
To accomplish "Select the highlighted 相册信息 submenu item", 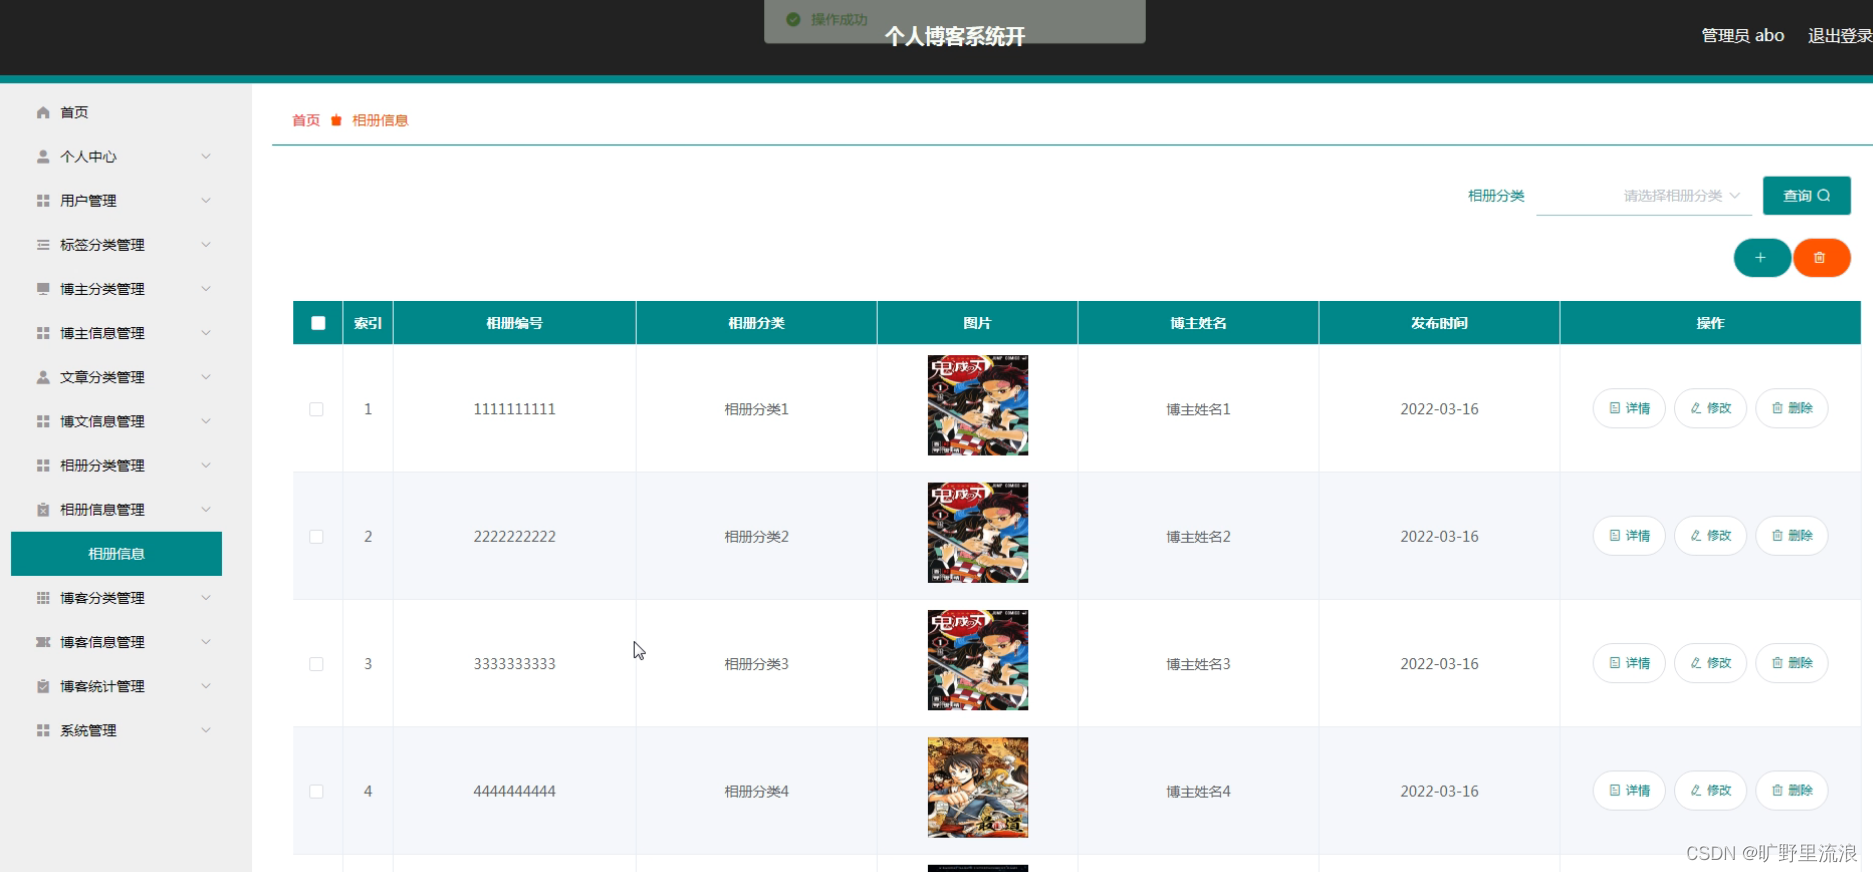I will 116,554.
